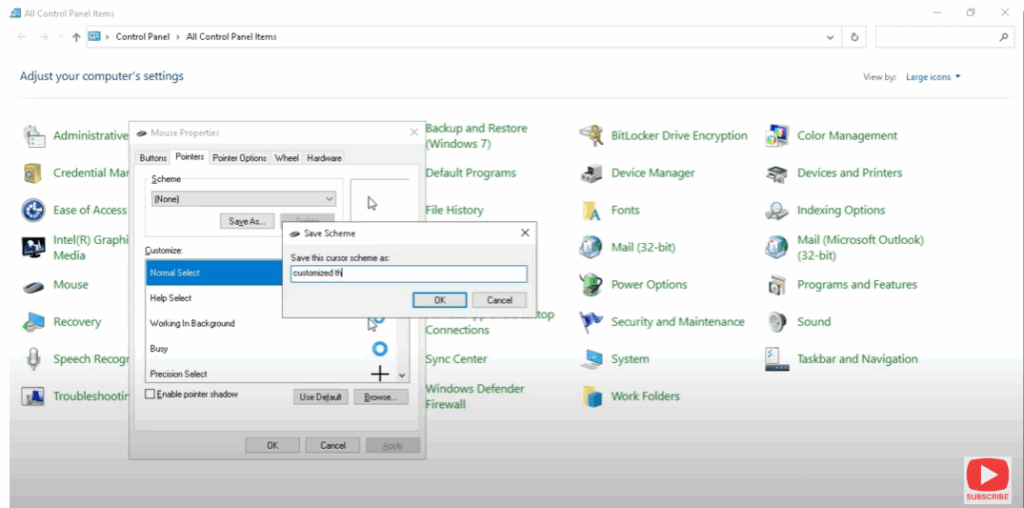Viewport: 1024px width, 508px height.
Task: Open Security and Maintenance icon
Action: point(591,322)
